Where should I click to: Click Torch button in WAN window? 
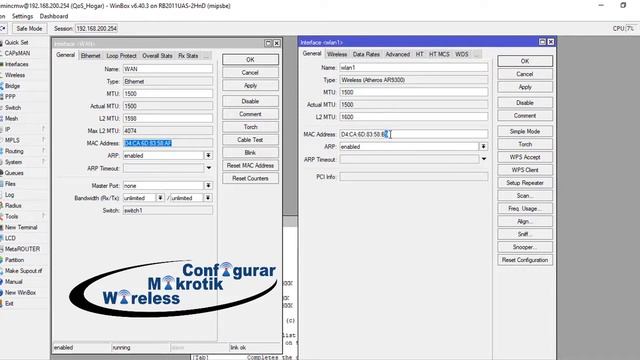point(250,127)
